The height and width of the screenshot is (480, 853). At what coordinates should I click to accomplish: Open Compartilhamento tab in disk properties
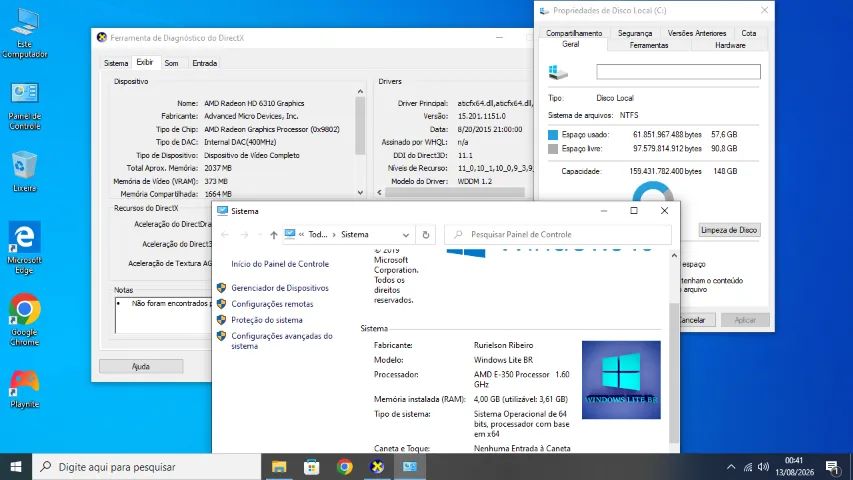[x=574, y=33]
